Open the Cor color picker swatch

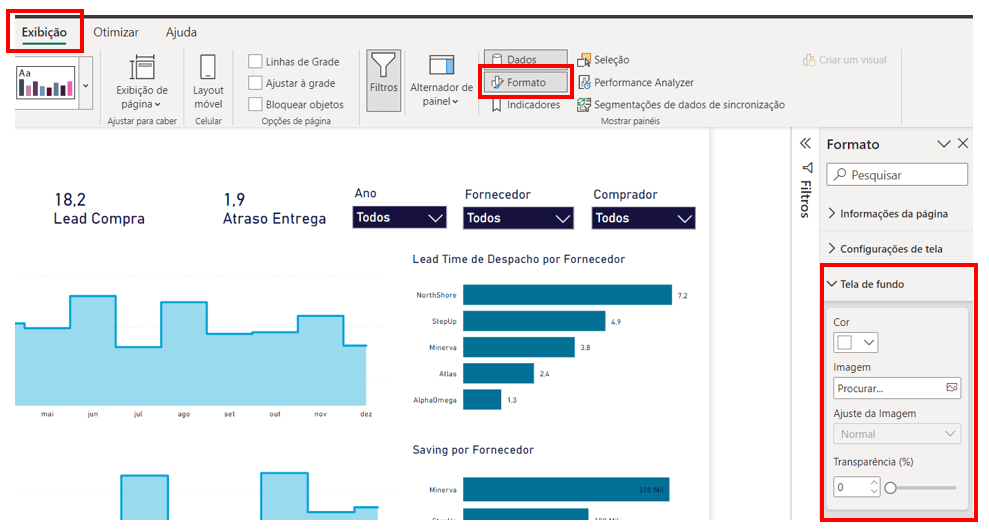tap(856, 343)
